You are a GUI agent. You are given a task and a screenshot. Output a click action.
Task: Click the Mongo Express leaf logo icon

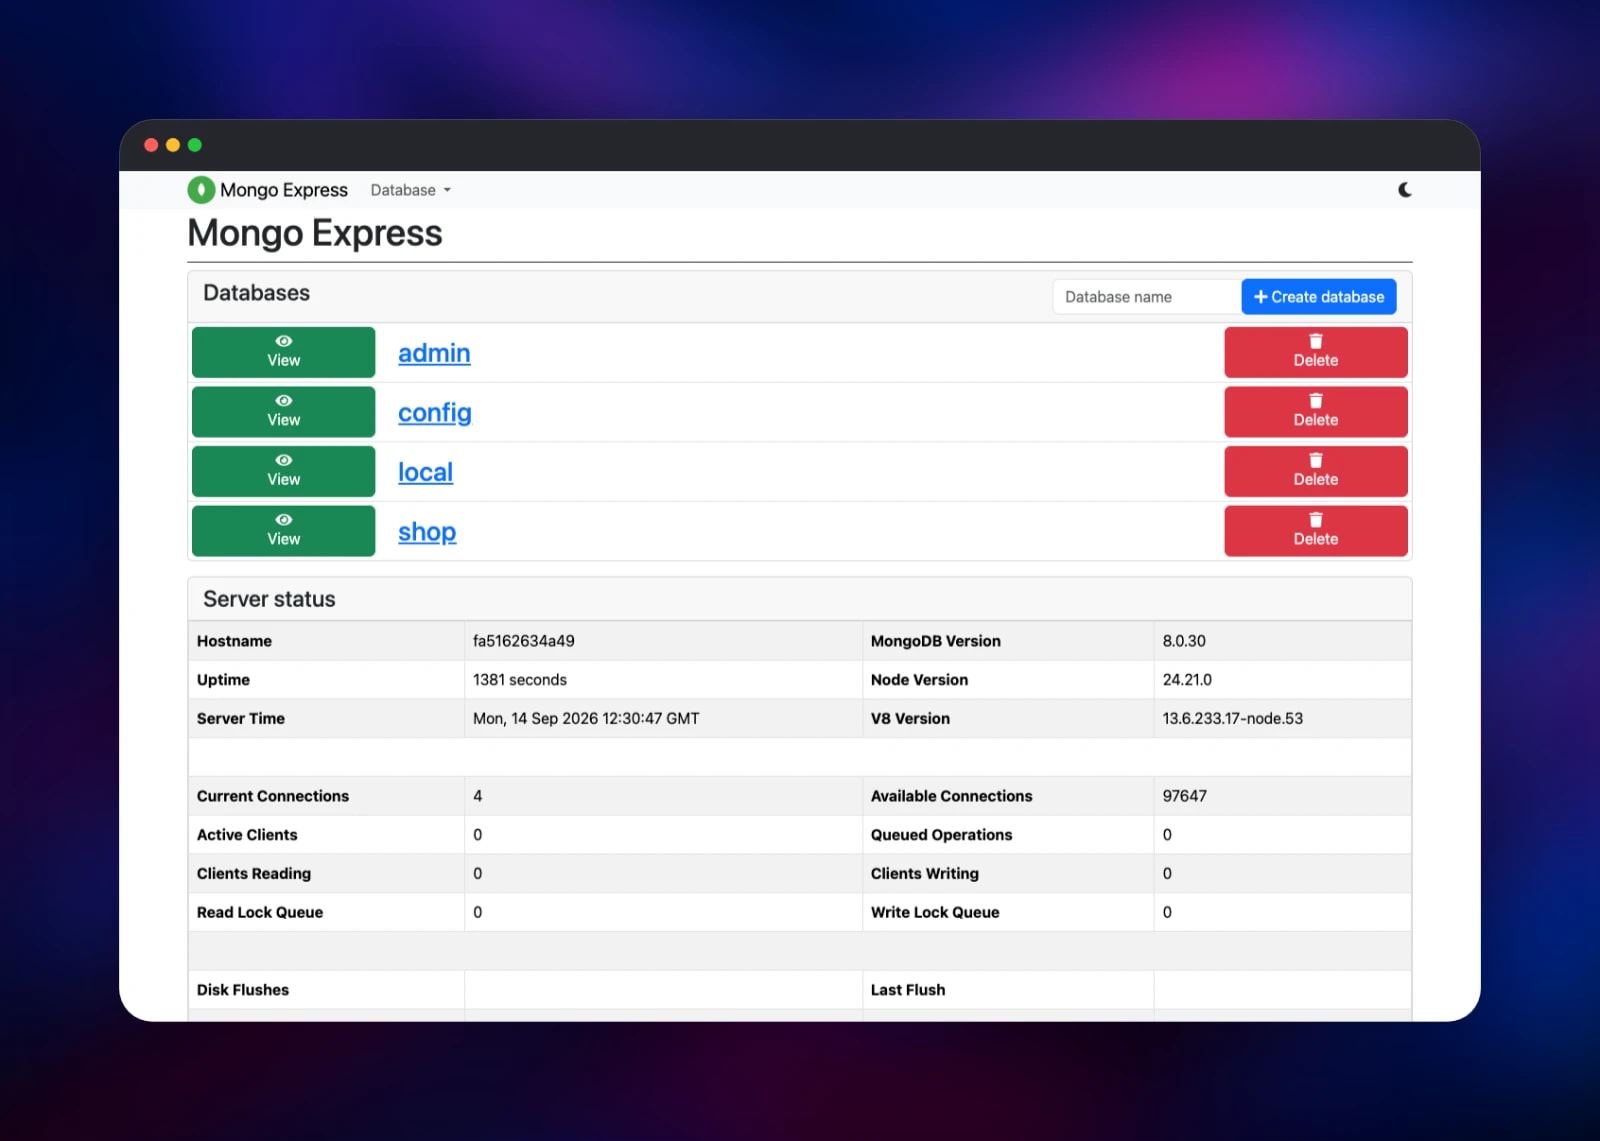(x=201, y=190)
